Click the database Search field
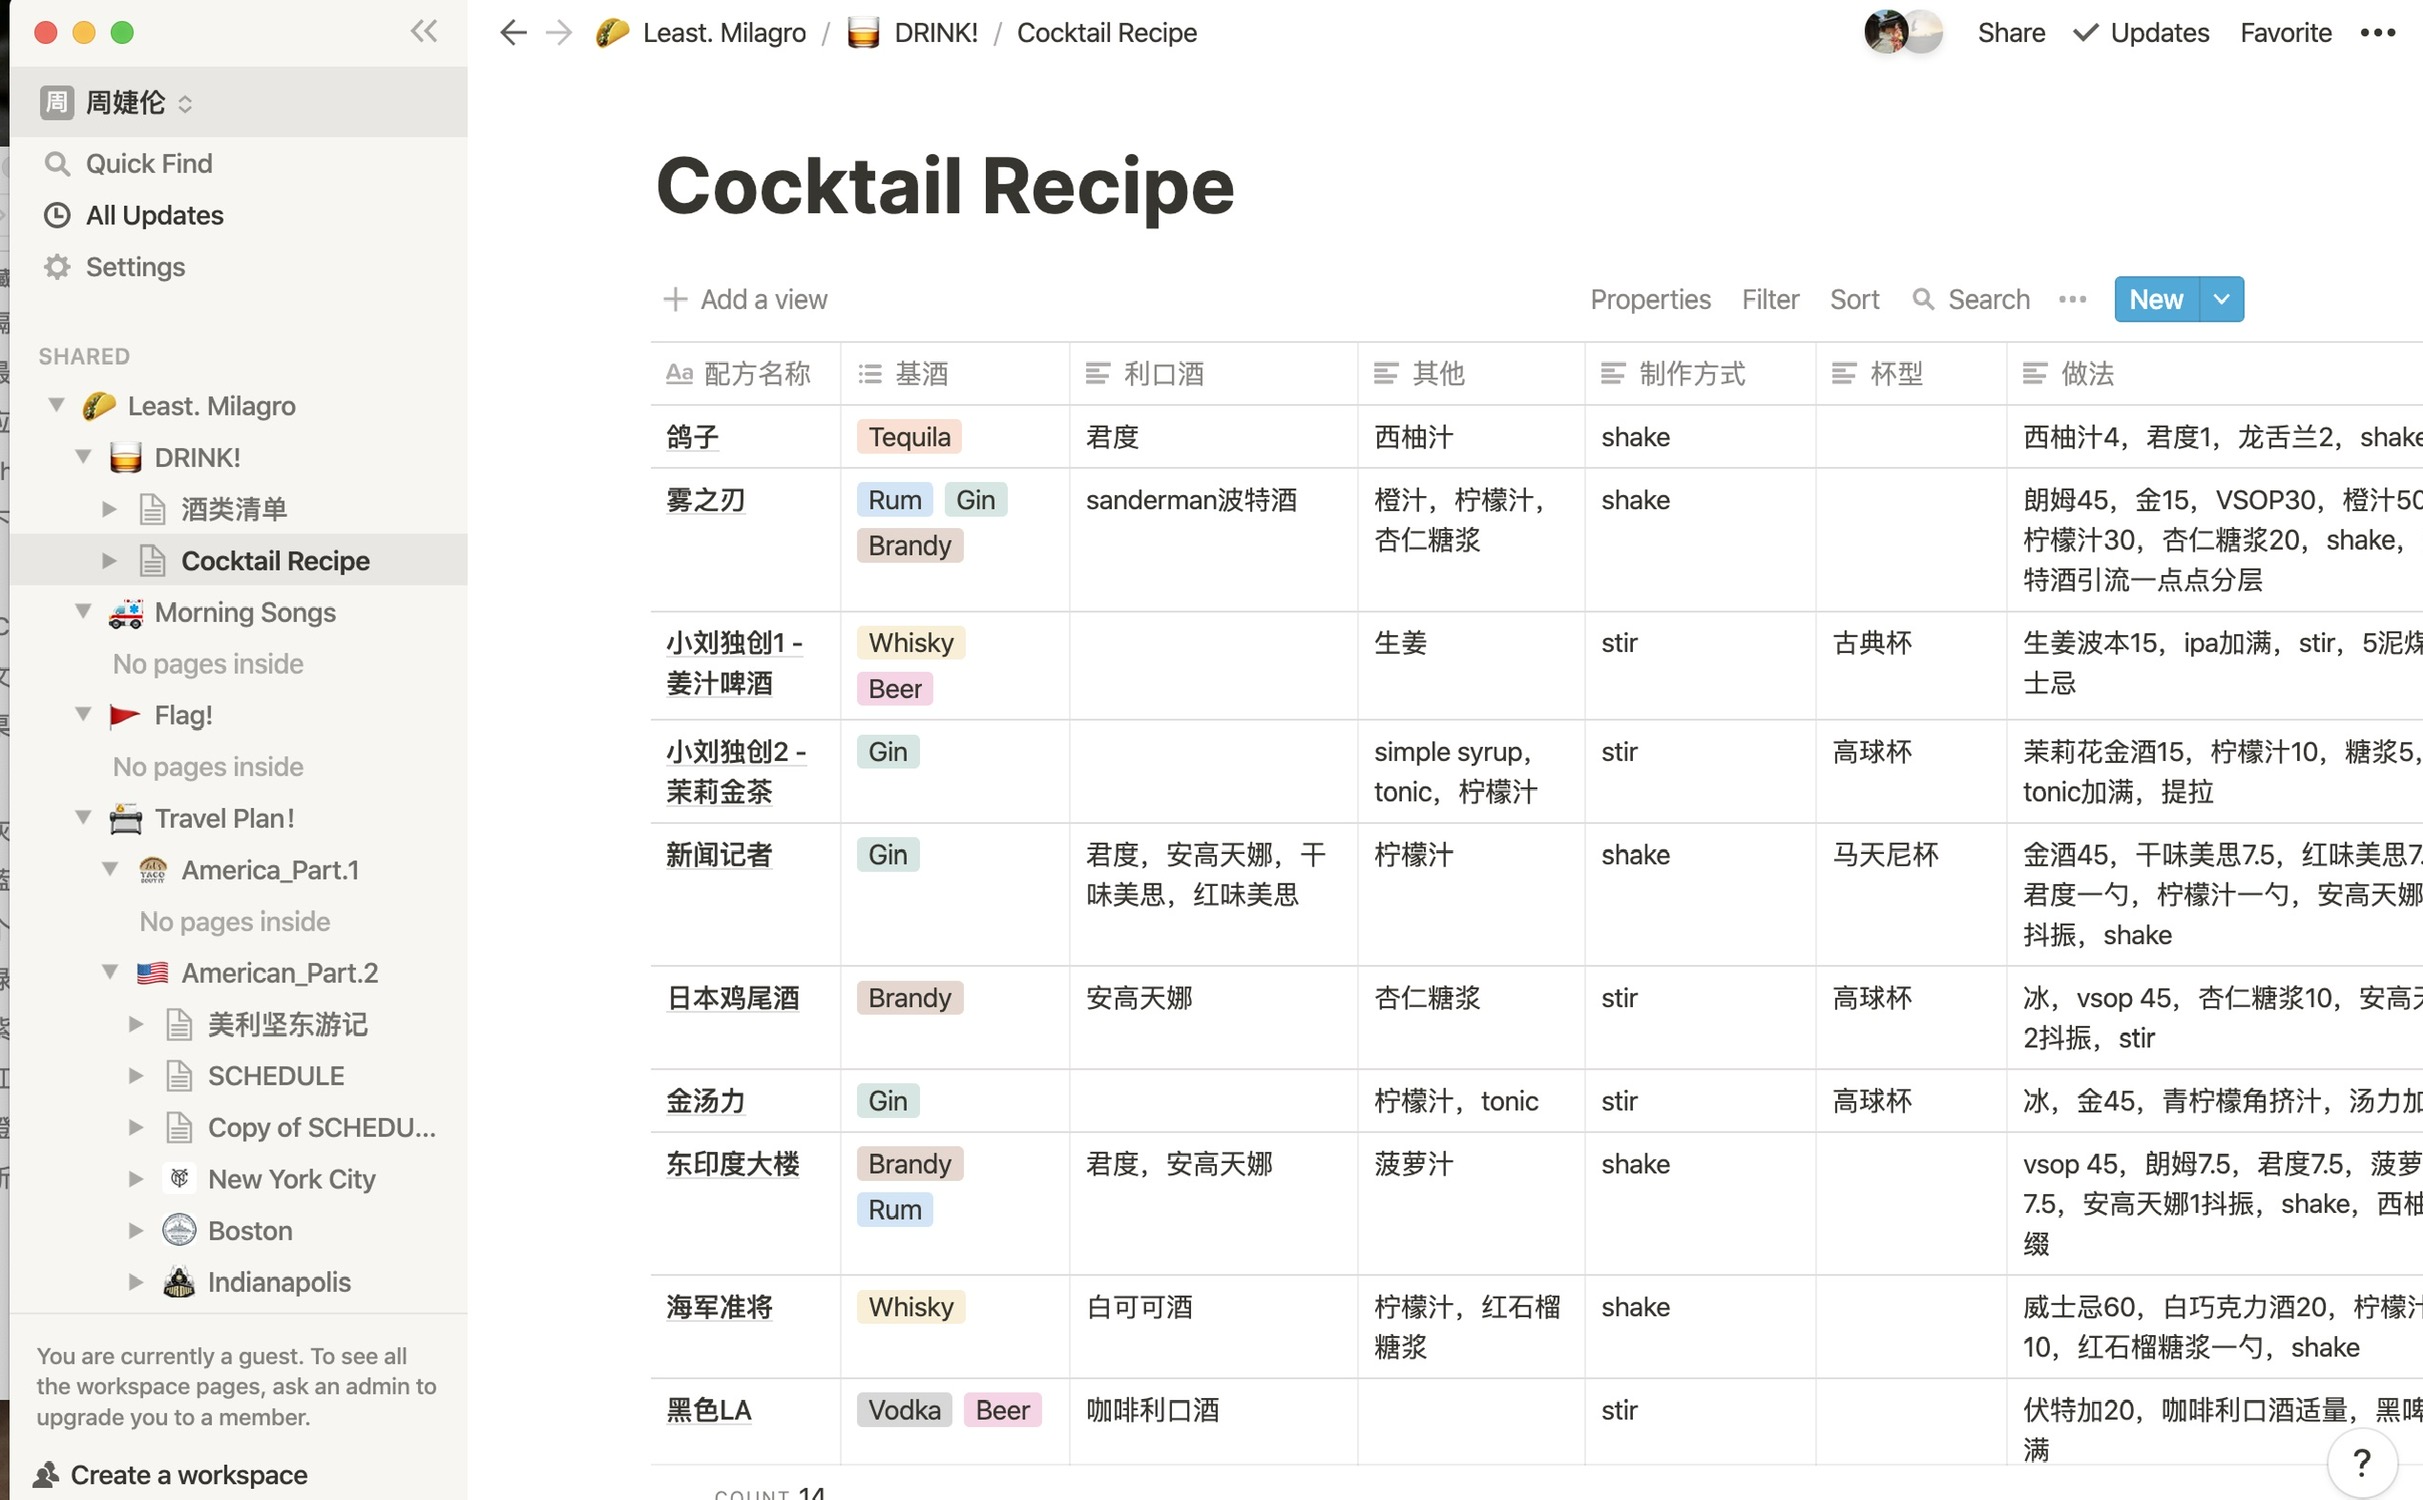The width and height of the screenshot is (2423, 1500). tap(1987, 299)
